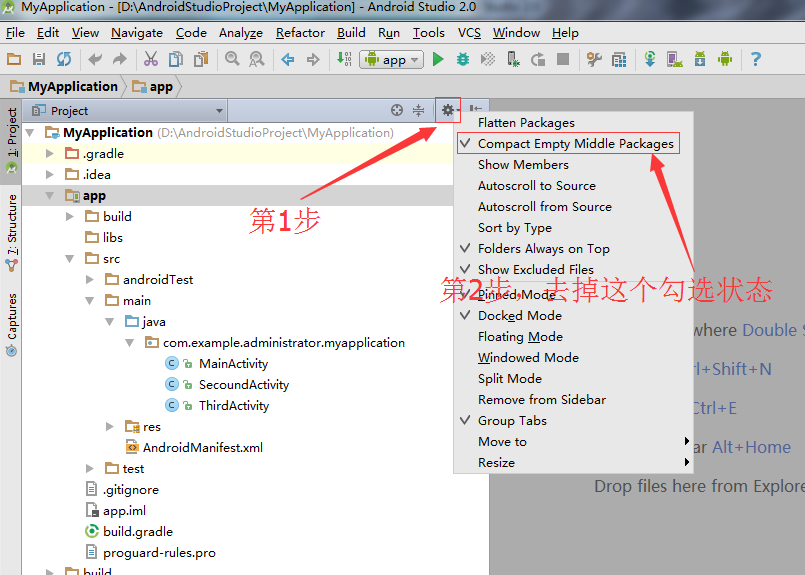Click the Debug app bug icon
Viewport: 805px width, 575px height.
tap(463, 60)
